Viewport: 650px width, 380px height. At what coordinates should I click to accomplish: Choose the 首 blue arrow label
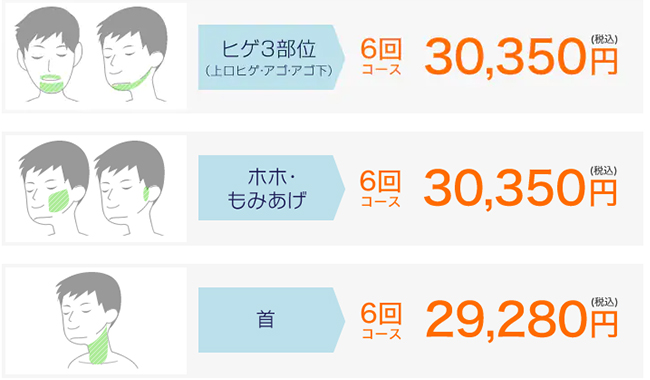click(x=271, y=320)
